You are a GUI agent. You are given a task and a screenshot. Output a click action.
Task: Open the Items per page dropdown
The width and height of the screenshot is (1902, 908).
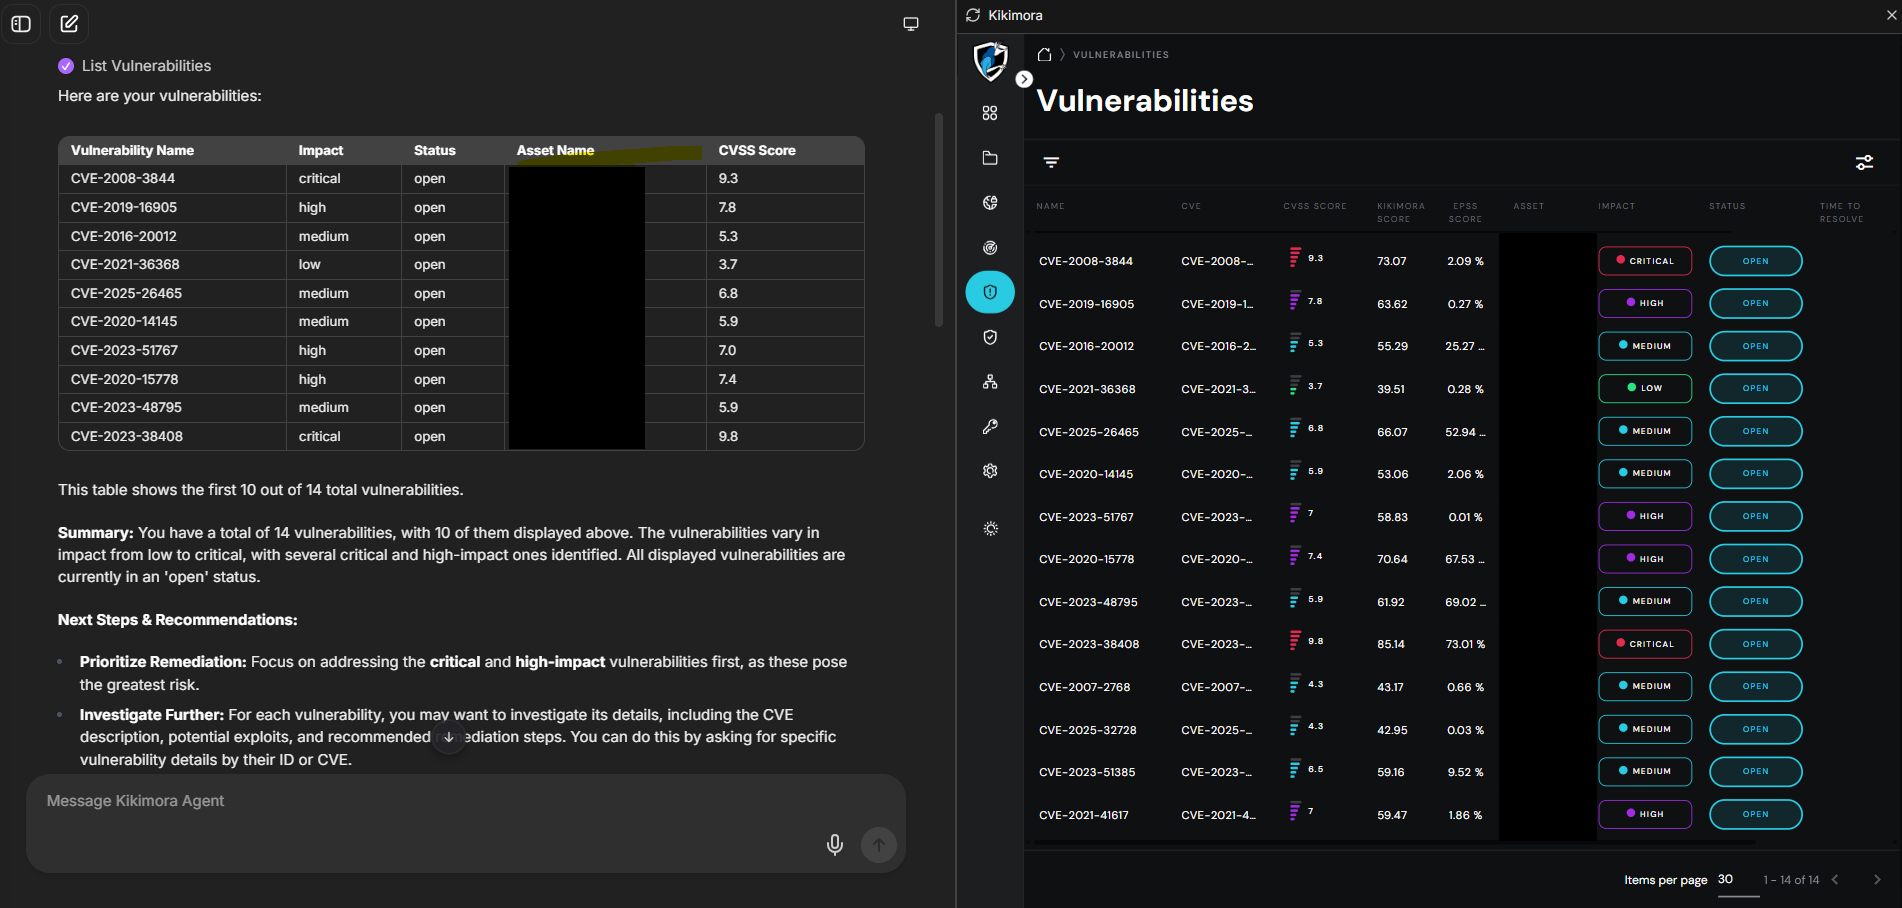(x=1724, y=880)
